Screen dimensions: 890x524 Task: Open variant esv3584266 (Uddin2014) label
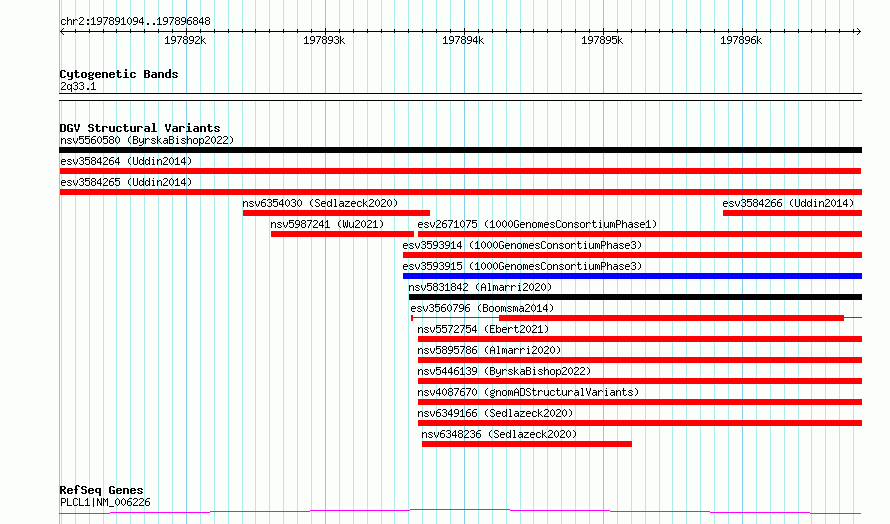(788, 203)
